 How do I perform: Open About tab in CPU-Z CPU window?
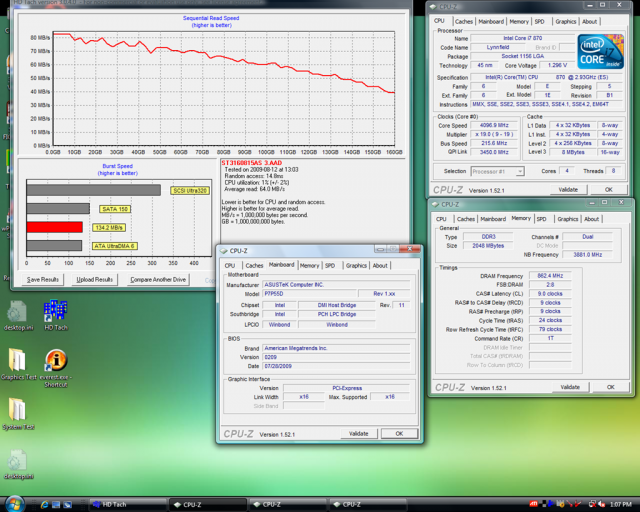pyautogui.click(x=589, y=22)
